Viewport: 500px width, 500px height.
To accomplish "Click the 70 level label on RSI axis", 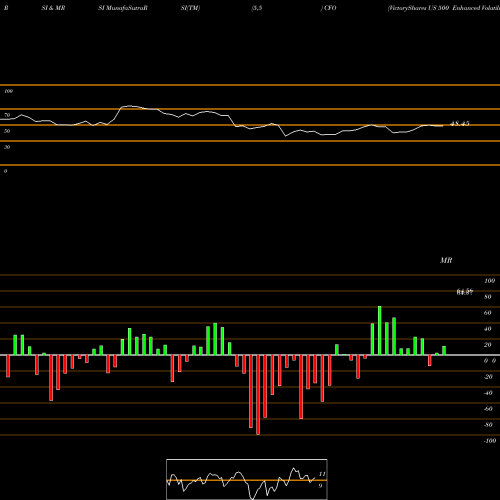I will coord(7,115).
